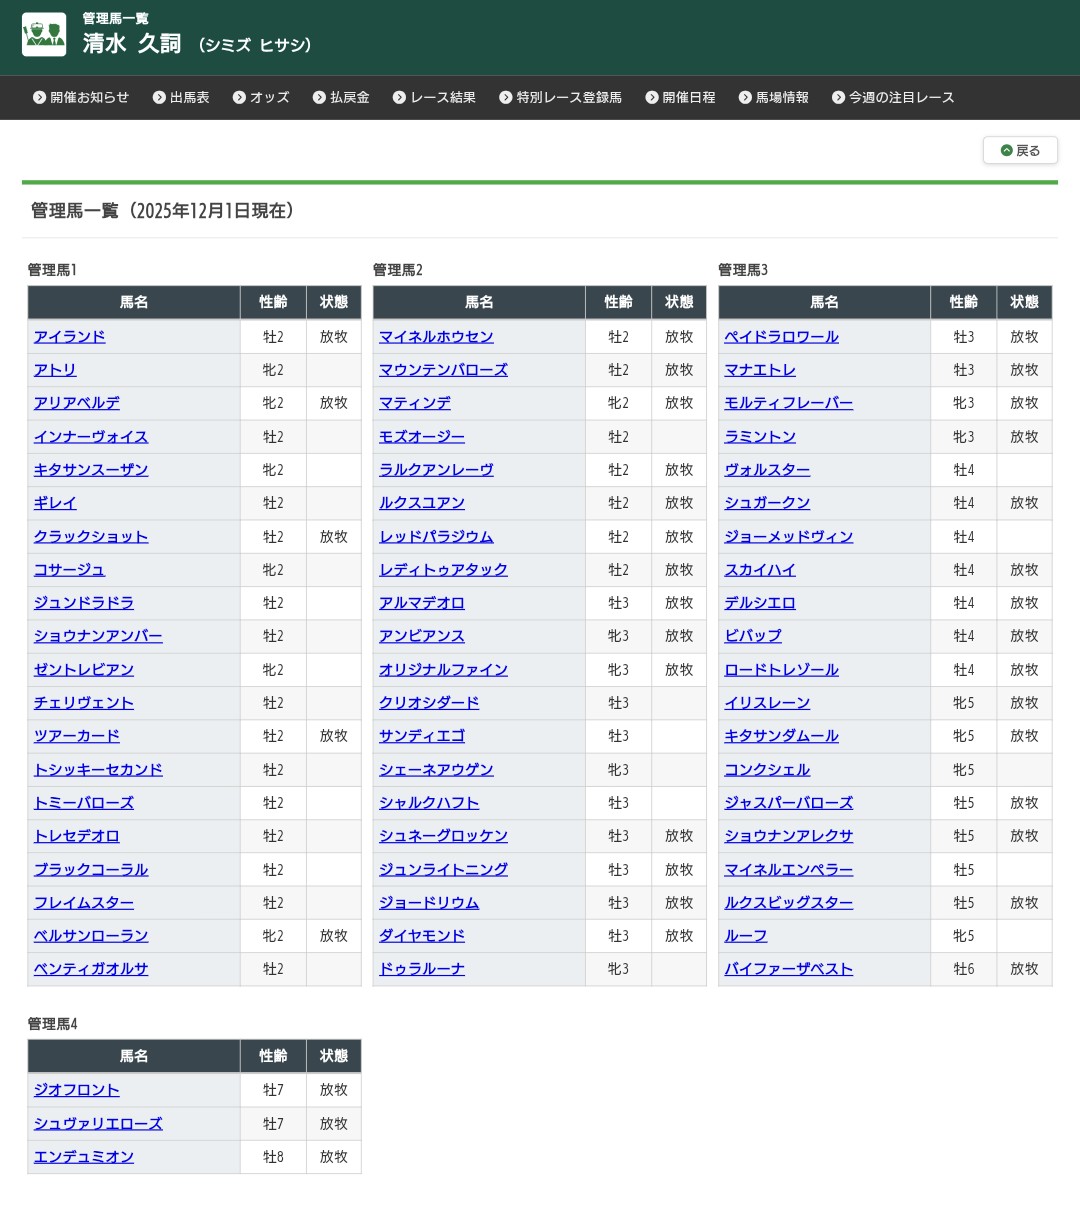The height and width of the screenshot is (1214, 1080).
Task: Click 状態 header in 管理馬3 table
Action: 1024,302
